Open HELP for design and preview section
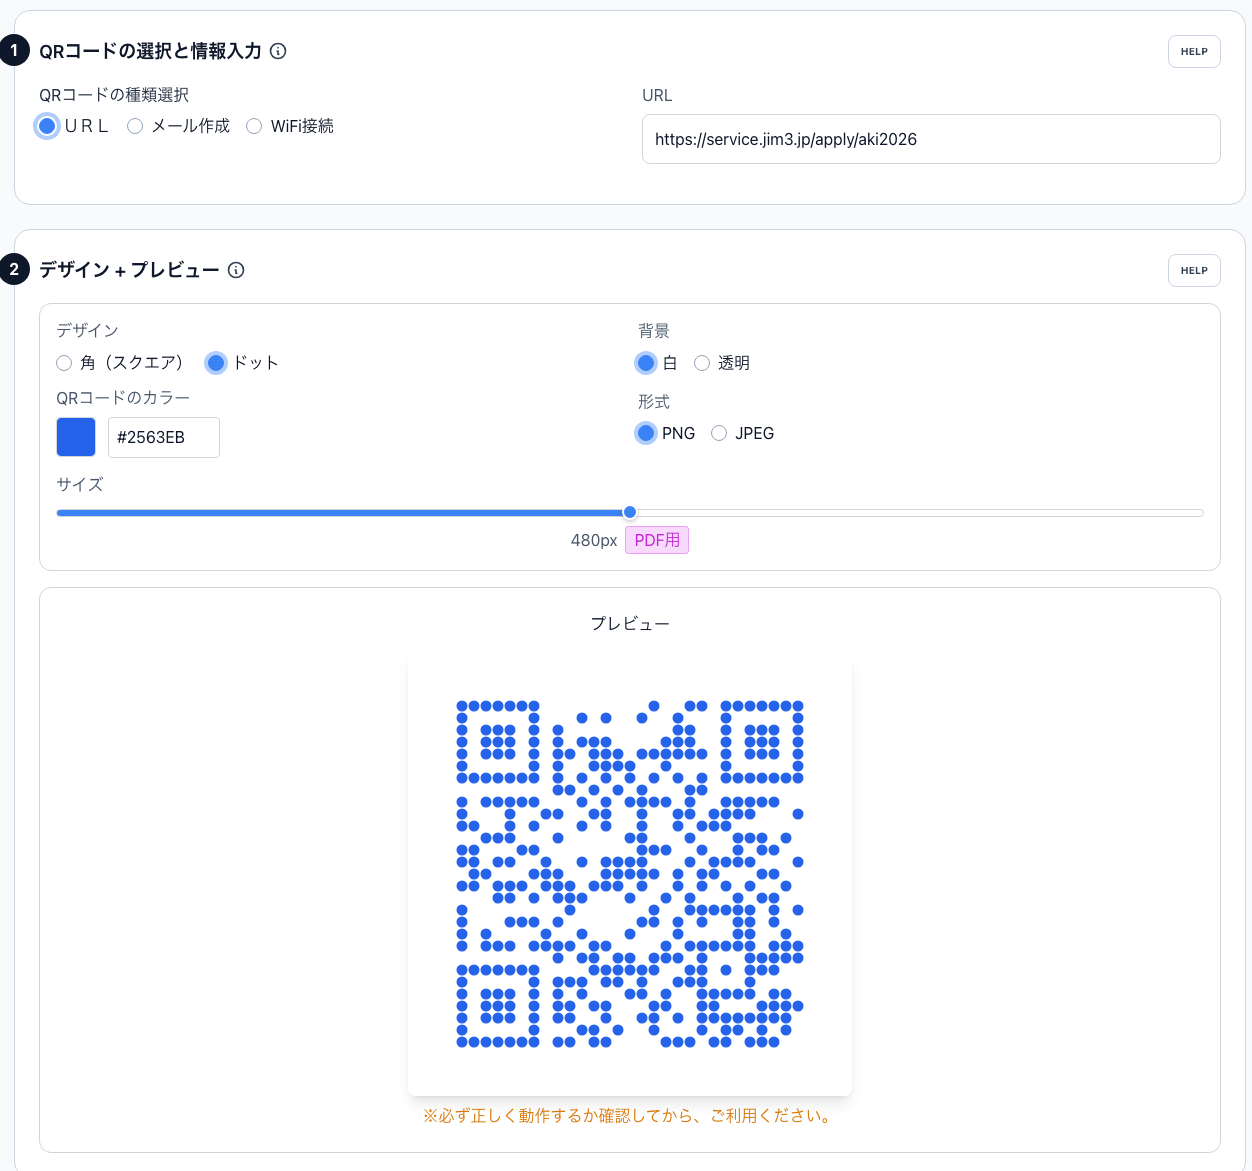 pos(1194,271)
